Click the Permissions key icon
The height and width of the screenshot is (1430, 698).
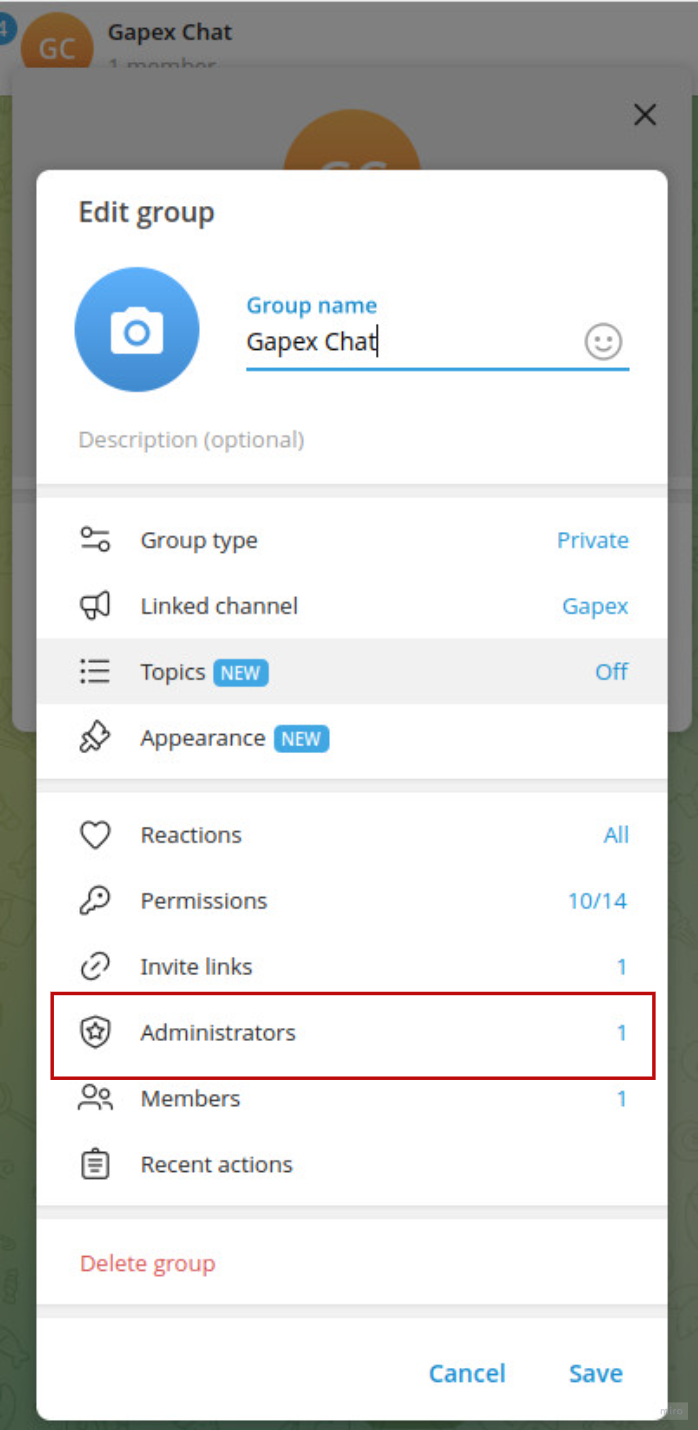click(95, 901)
